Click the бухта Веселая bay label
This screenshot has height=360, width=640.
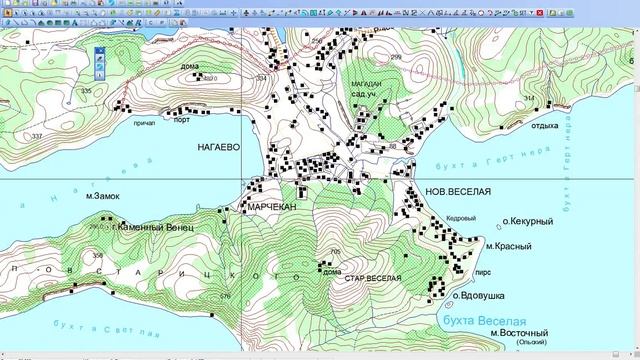pos(484,320)
